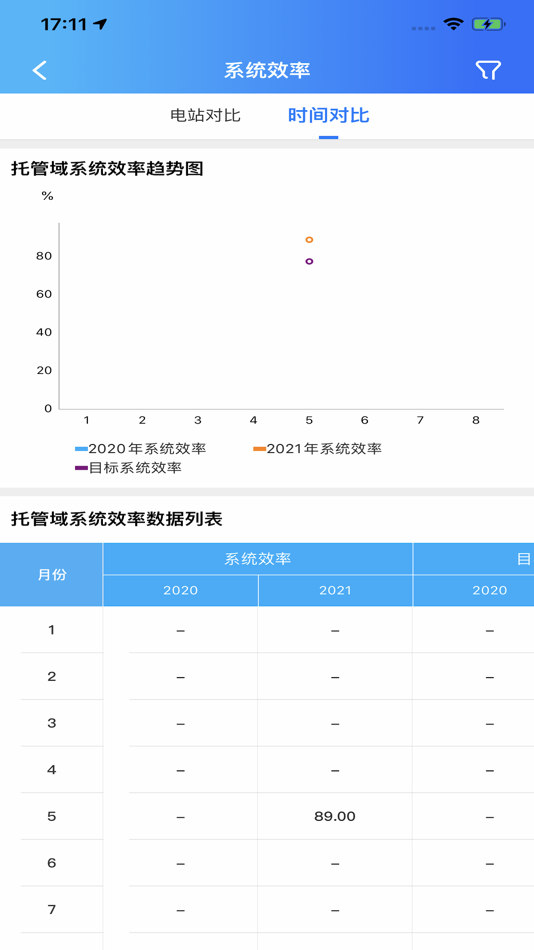Tap the 2021 column header in the table

click(335, 591)
